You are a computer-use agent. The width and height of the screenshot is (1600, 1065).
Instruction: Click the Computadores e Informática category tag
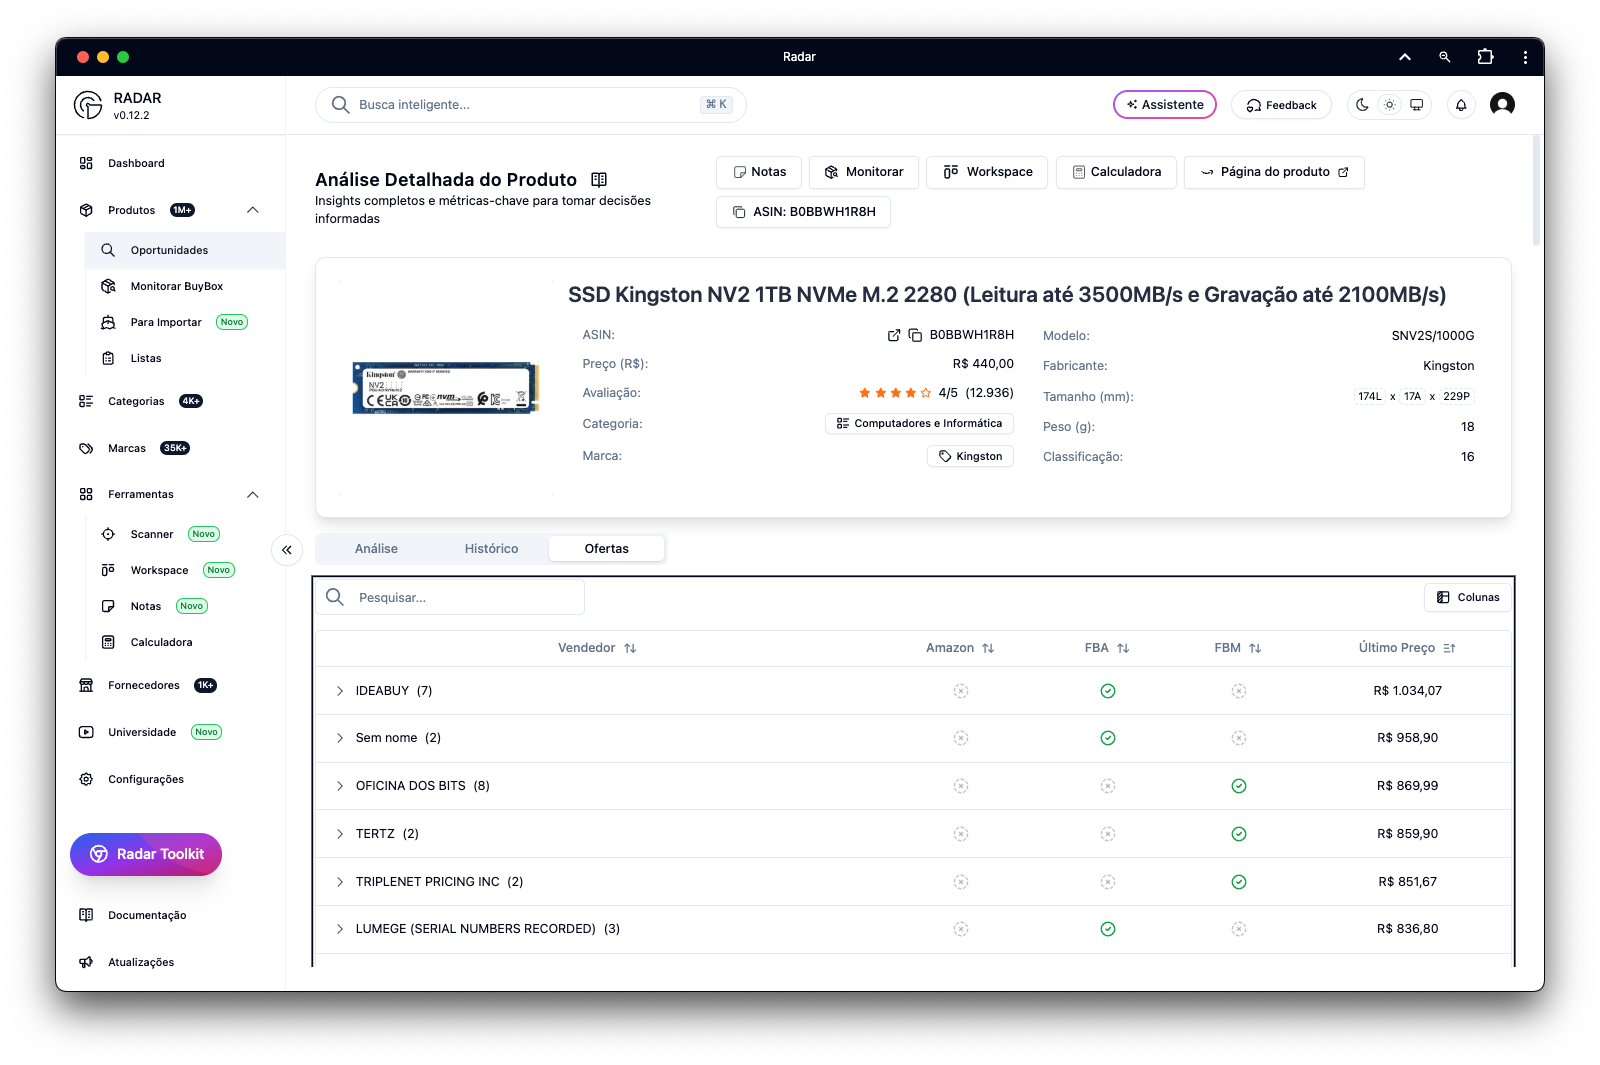[x=919, y=424]
